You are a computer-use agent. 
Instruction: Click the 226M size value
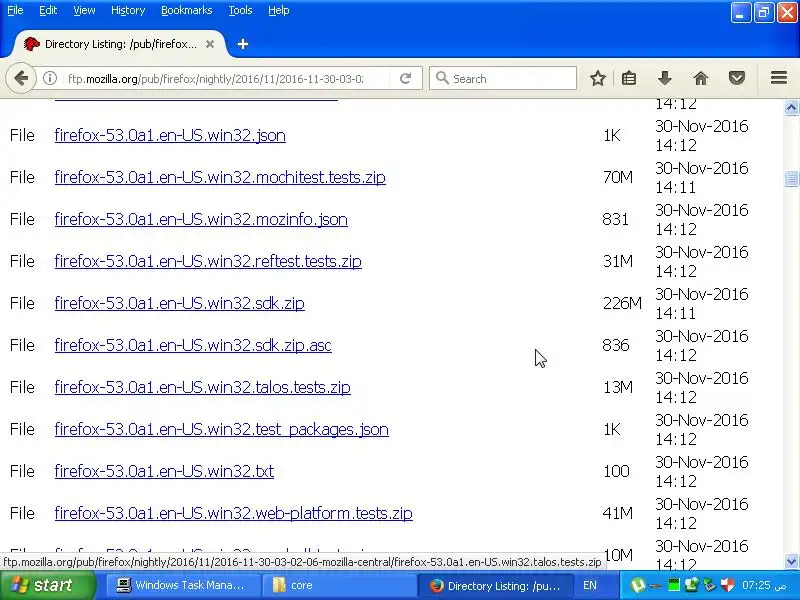tap(622, 303)
